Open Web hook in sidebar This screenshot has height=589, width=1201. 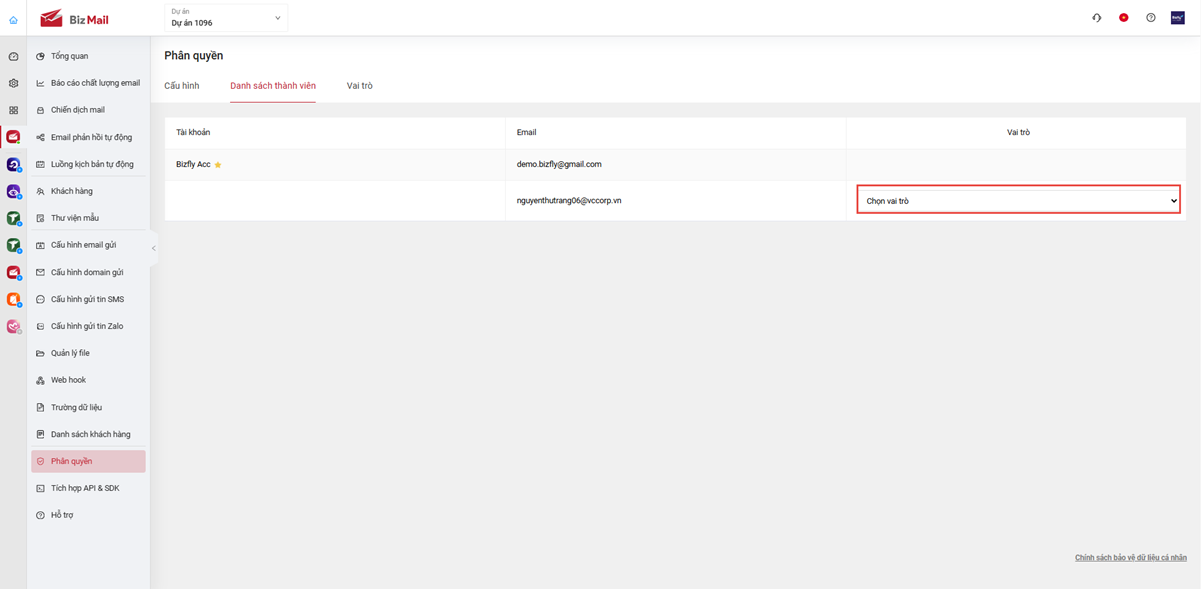68,380
